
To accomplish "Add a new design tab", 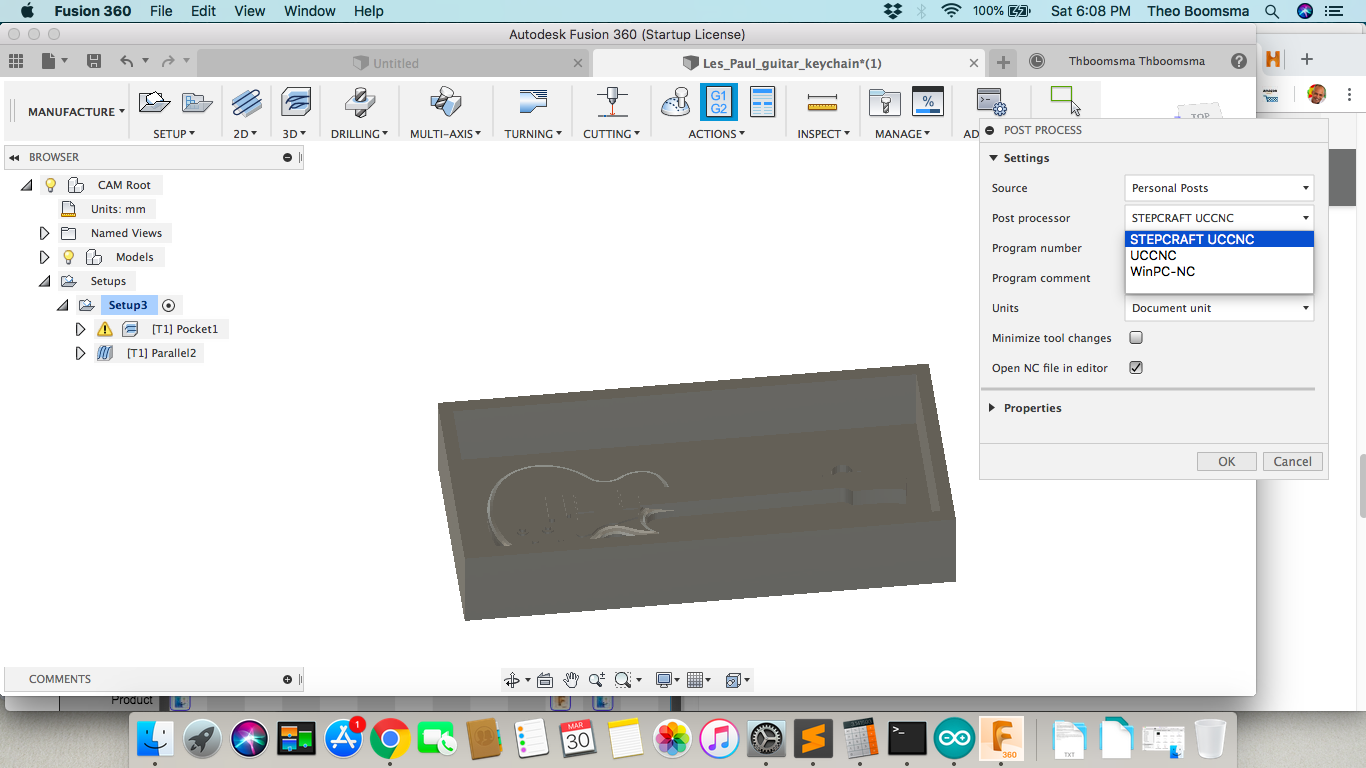I will tap(1004, 62).
